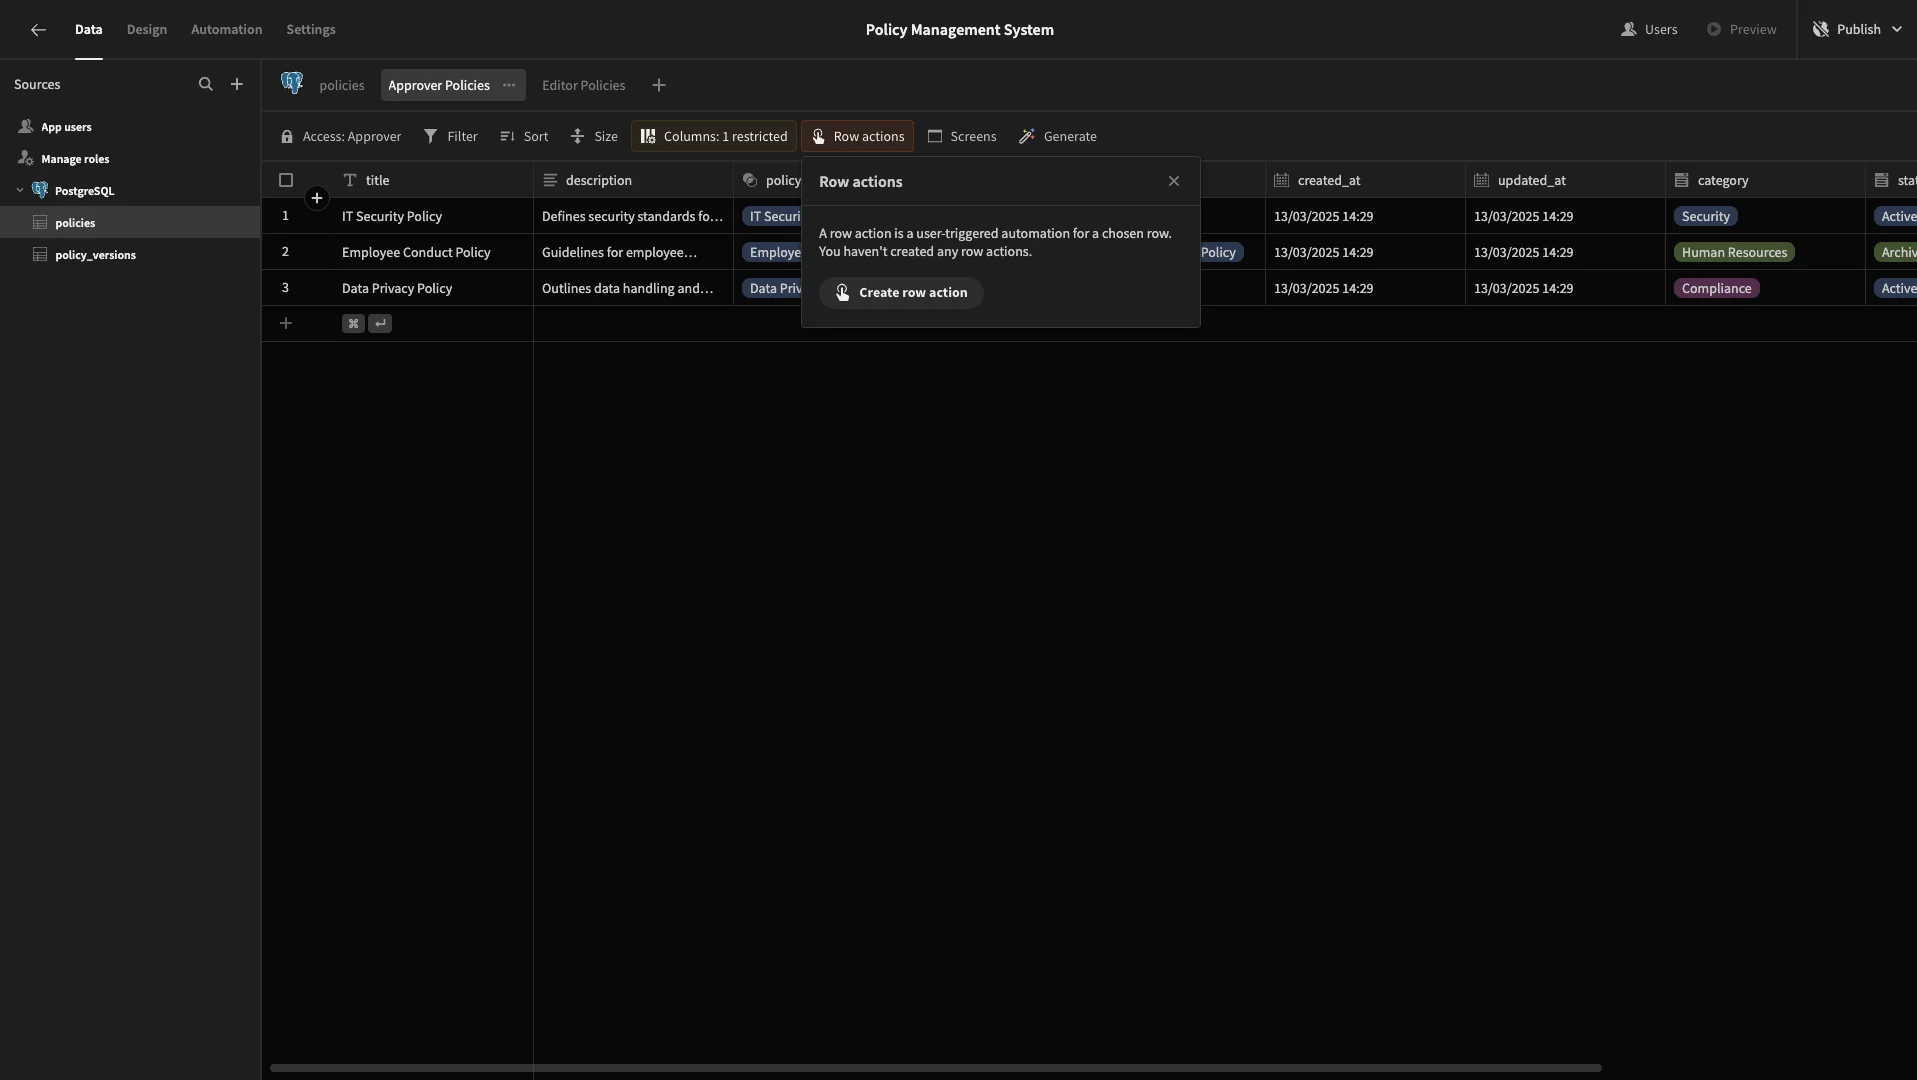Click Create row action button
This screenshot has height=1080, width=1917.
tap(901, 292)
